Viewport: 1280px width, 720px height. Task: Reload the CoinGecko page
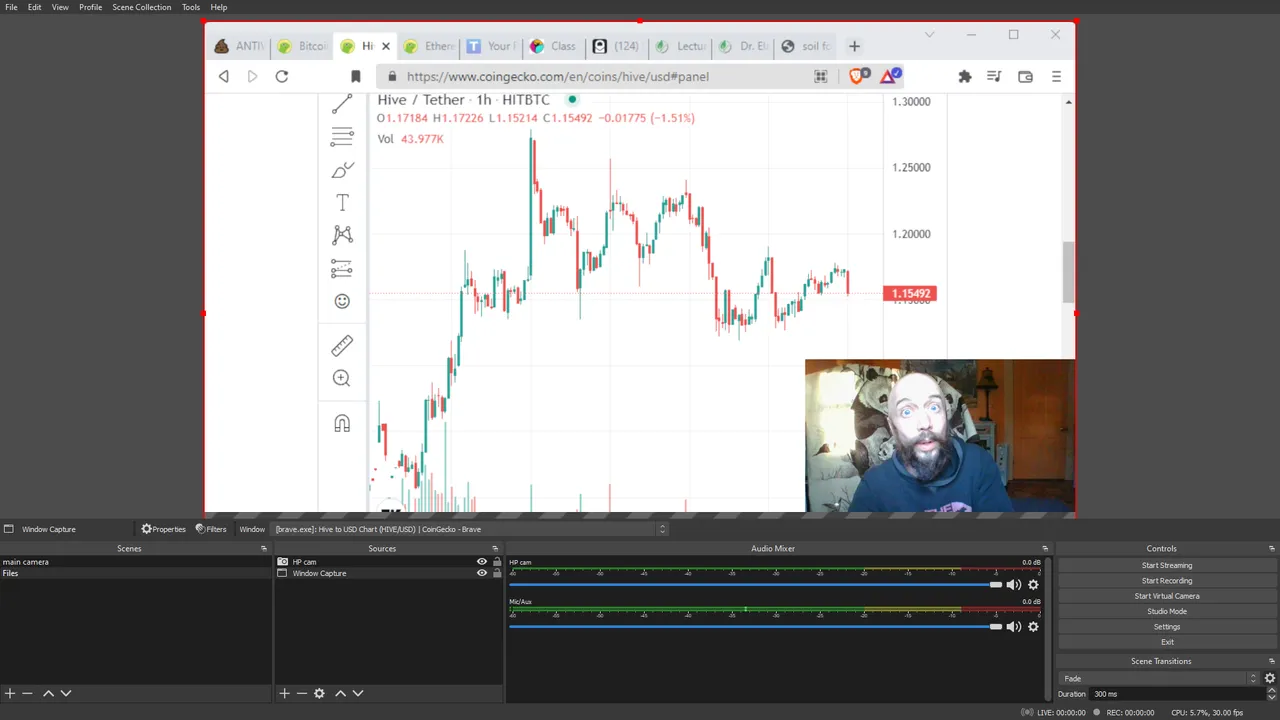(282, 76)
